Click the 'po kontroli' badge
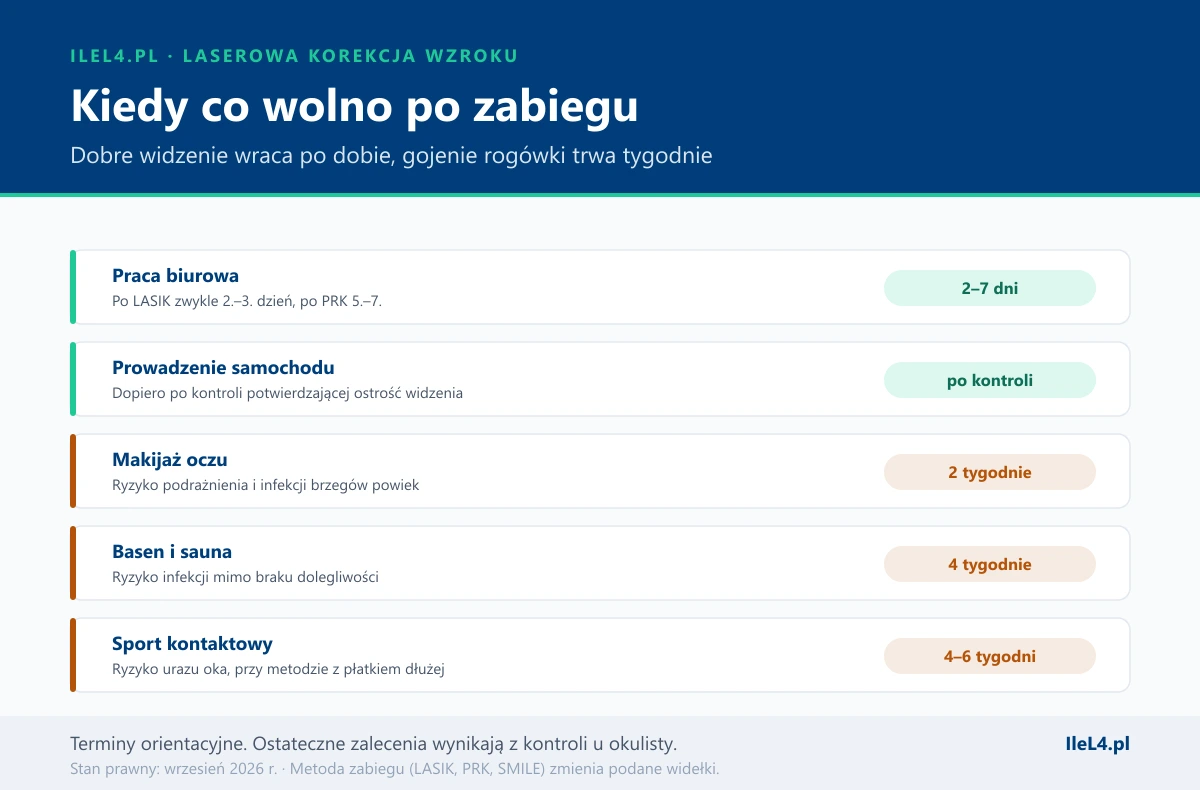Viewport: 1200px width, 790px height. tap(990, 380)
